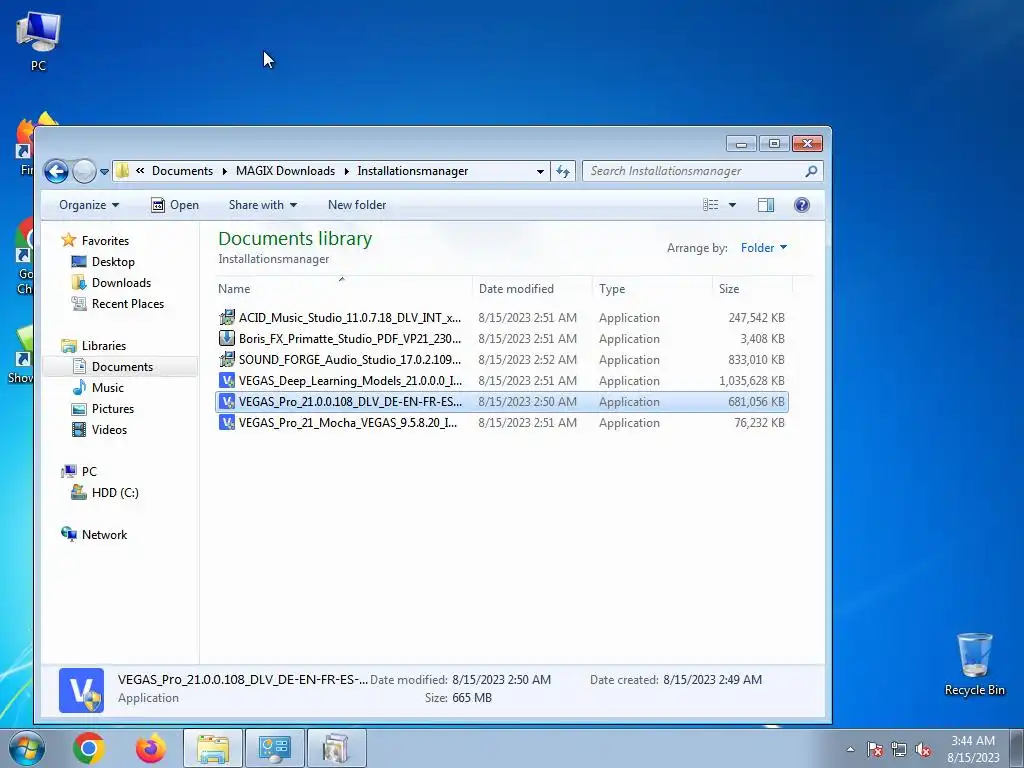Launch Chrome from the taskbar
Image resolution: width=1024 pixels, height=768 pixels.
[89, 748]
